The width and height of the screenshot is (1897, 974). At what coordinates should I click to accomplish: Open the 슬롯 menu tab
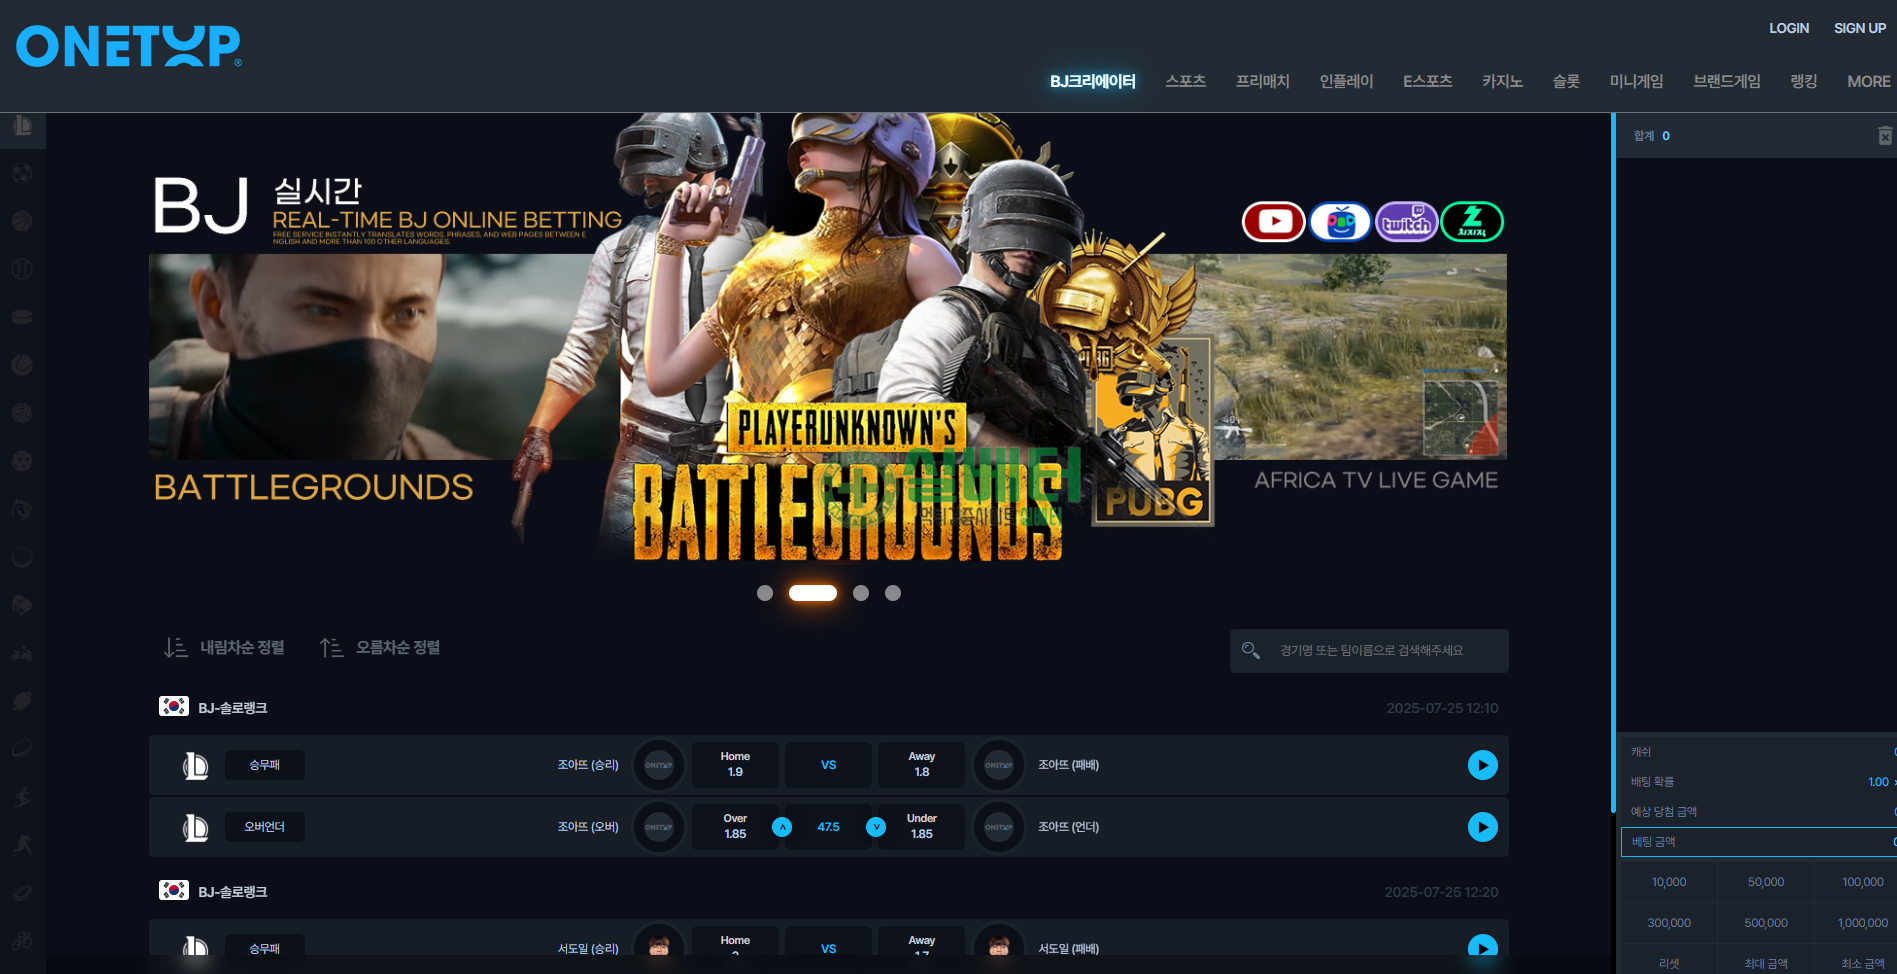click(x=1566, y=81)
